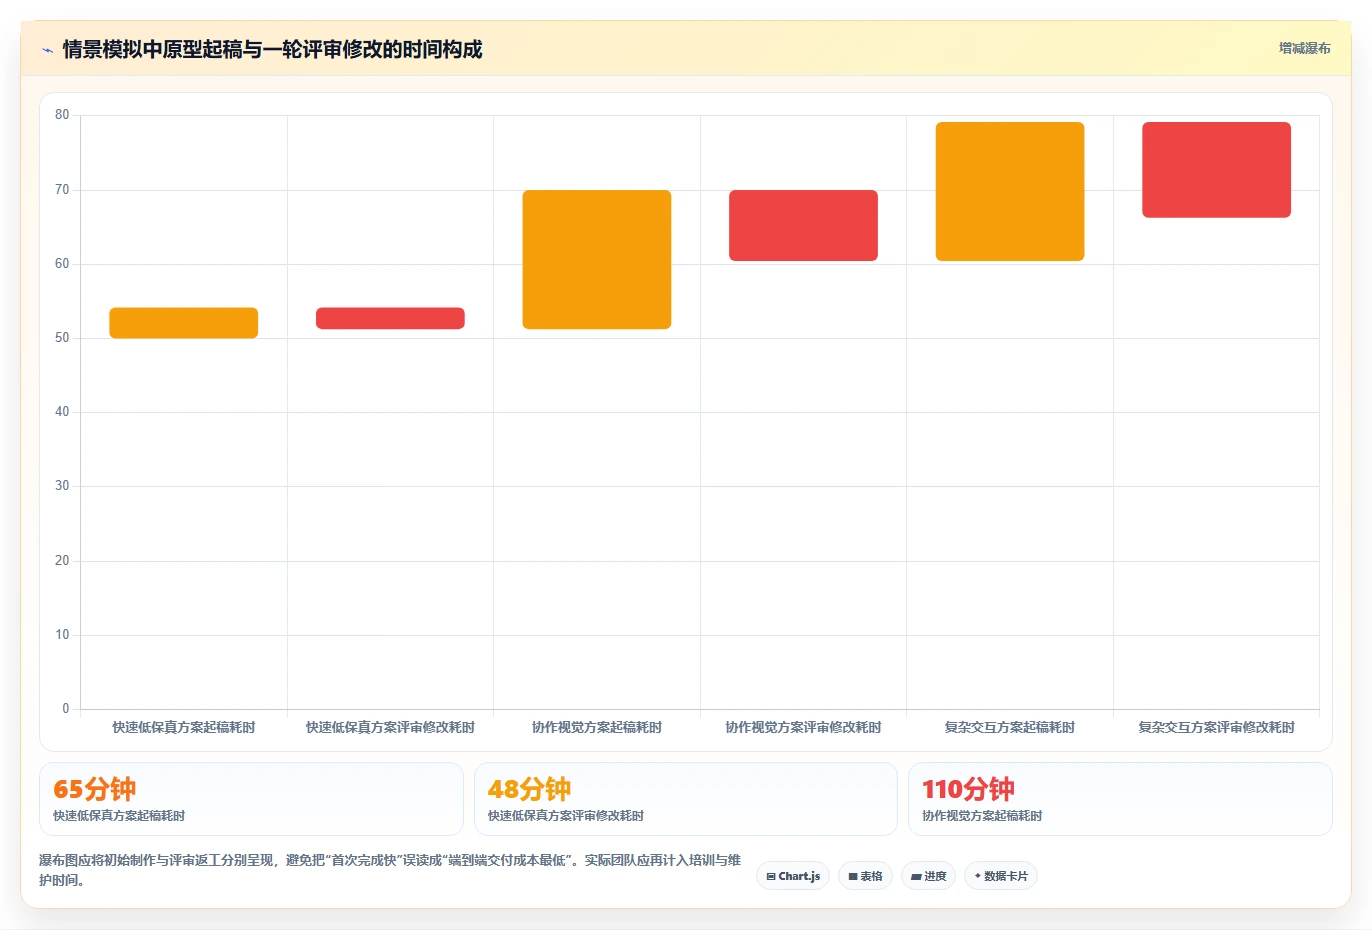Click the y-axis tick label 20
Viewport: 1372px width, 930px height.
click(62, 561)
